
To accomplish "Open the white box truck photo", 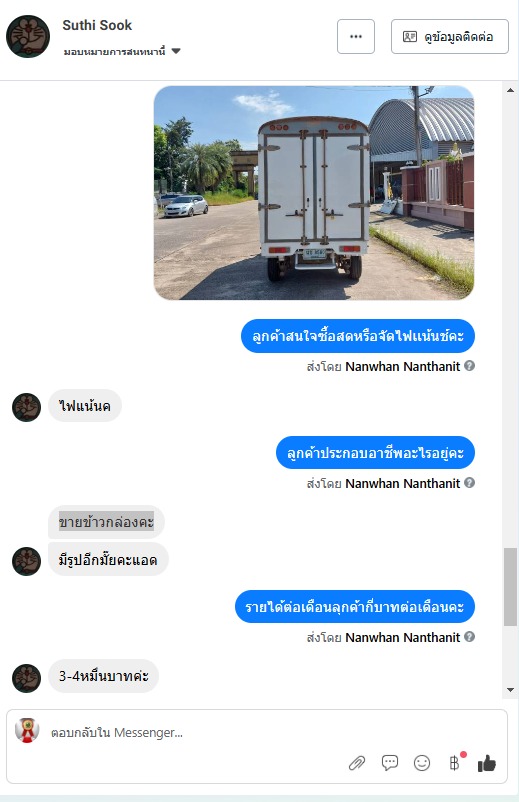I will [x=314, y=192].
